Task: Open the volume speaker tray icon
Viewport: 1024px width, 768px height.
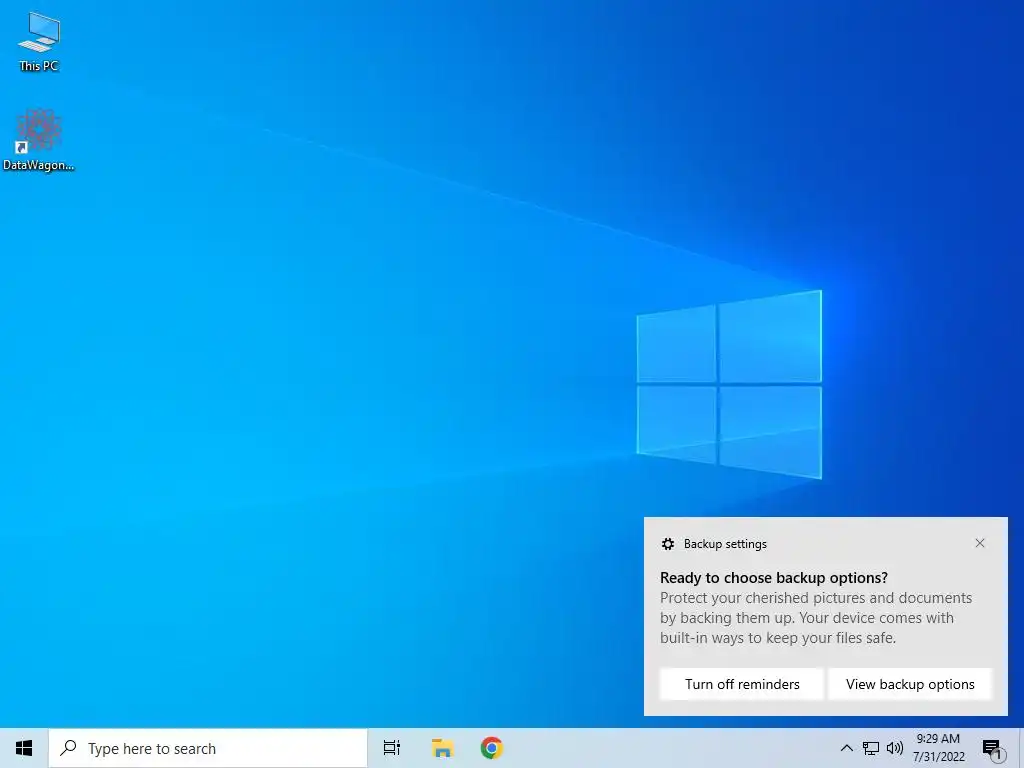Action: (x=895, y=748)
